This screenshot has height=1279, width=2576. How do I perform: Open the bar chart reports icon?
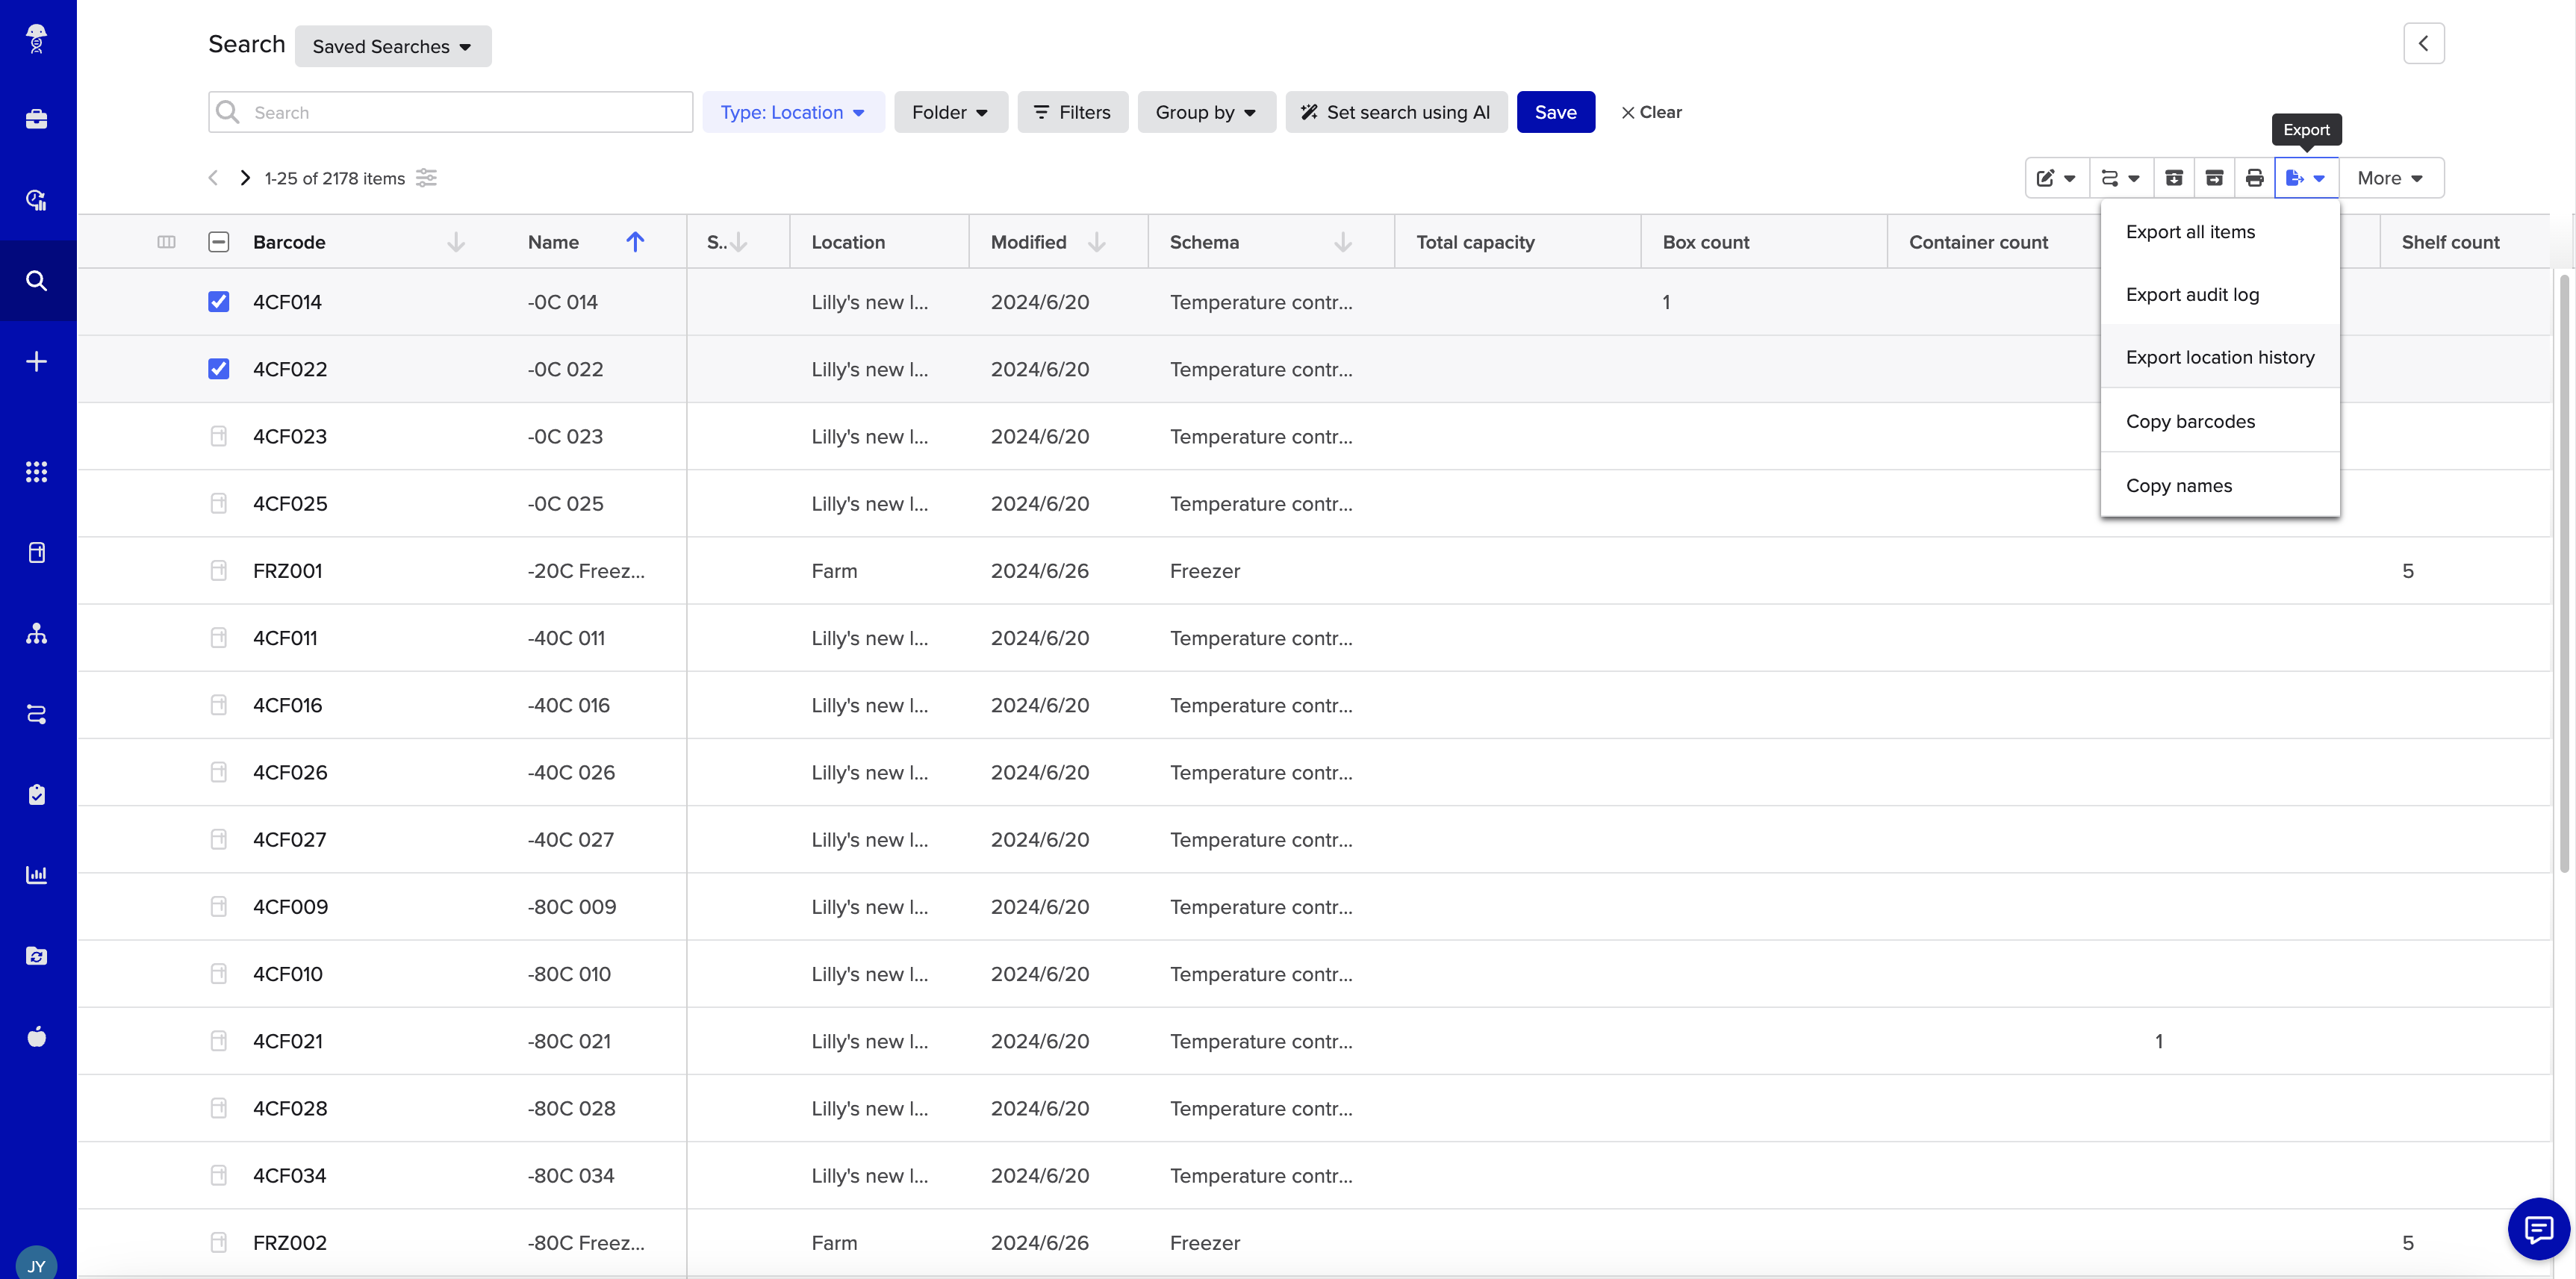click(x=37, y=875)
